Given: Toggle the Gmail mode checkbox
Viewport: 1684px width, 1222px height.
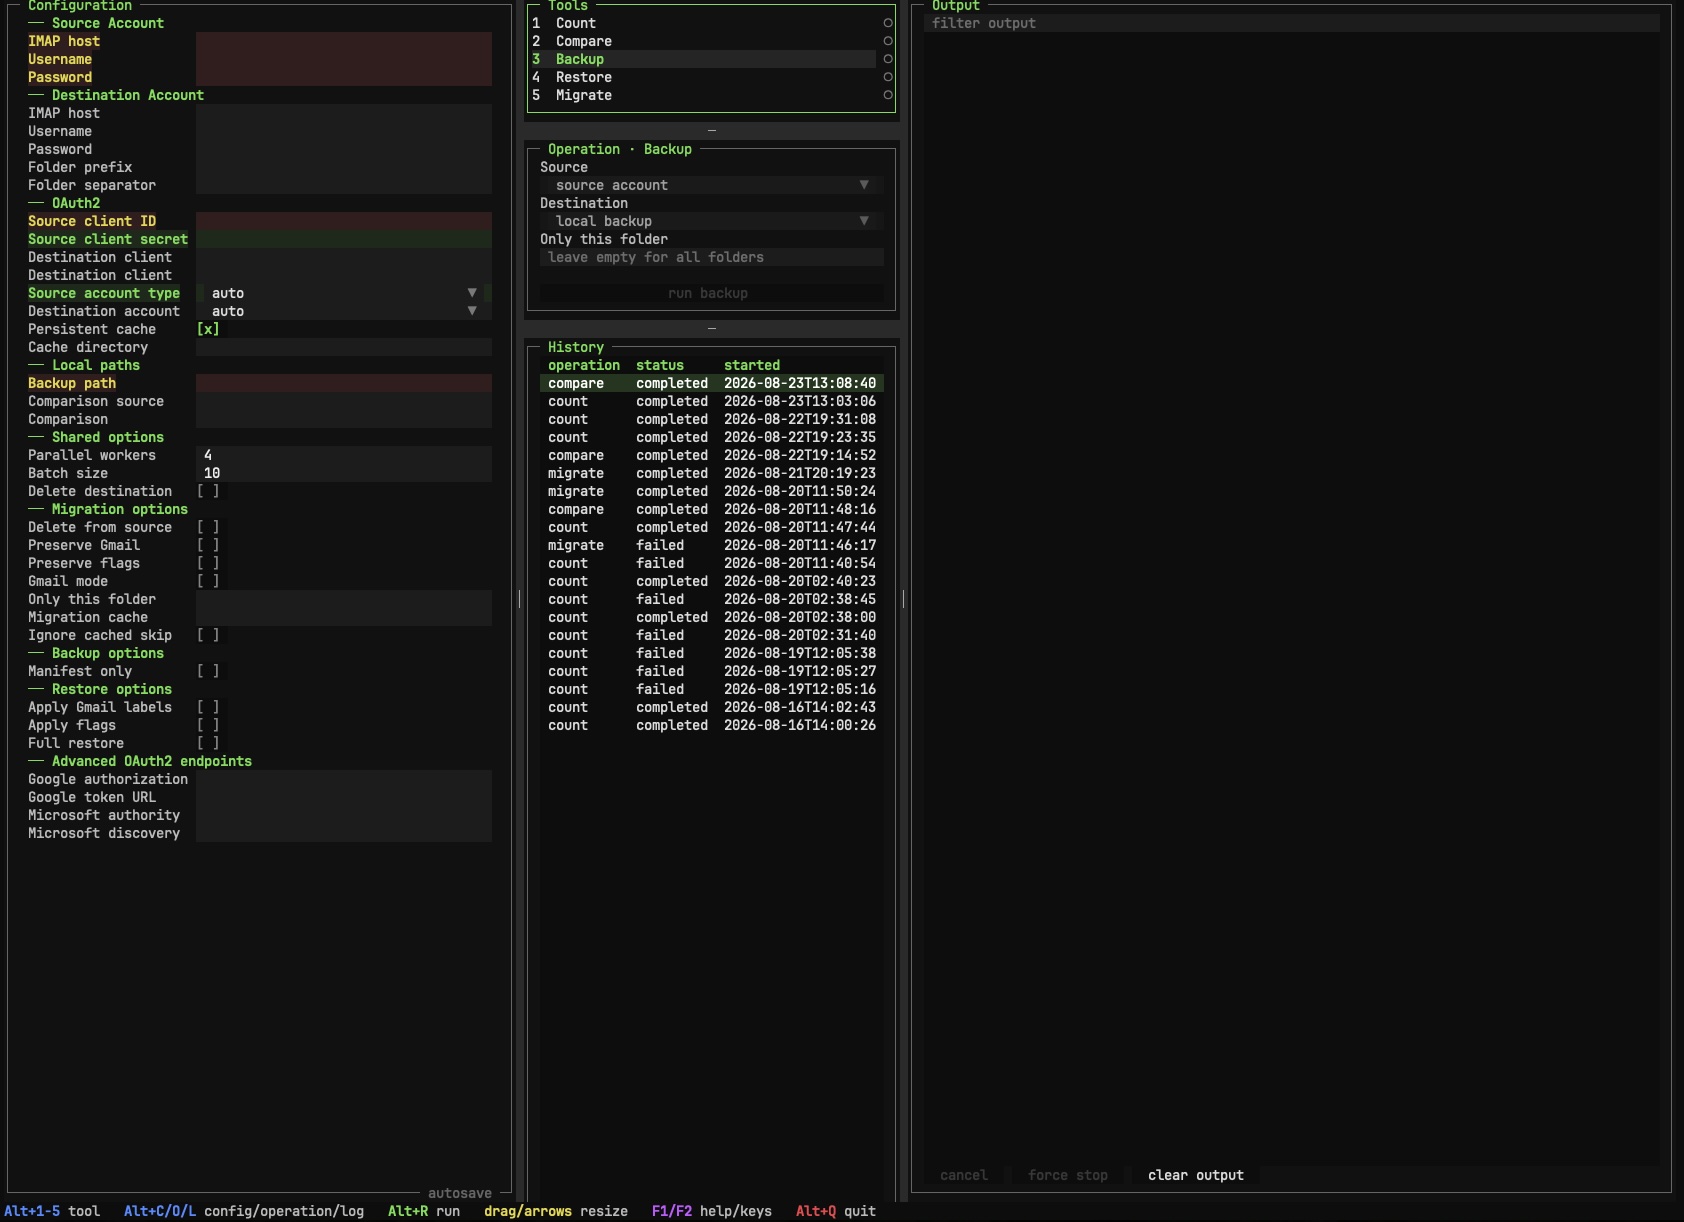Looking at the screenshot, I should click(208, 581).
